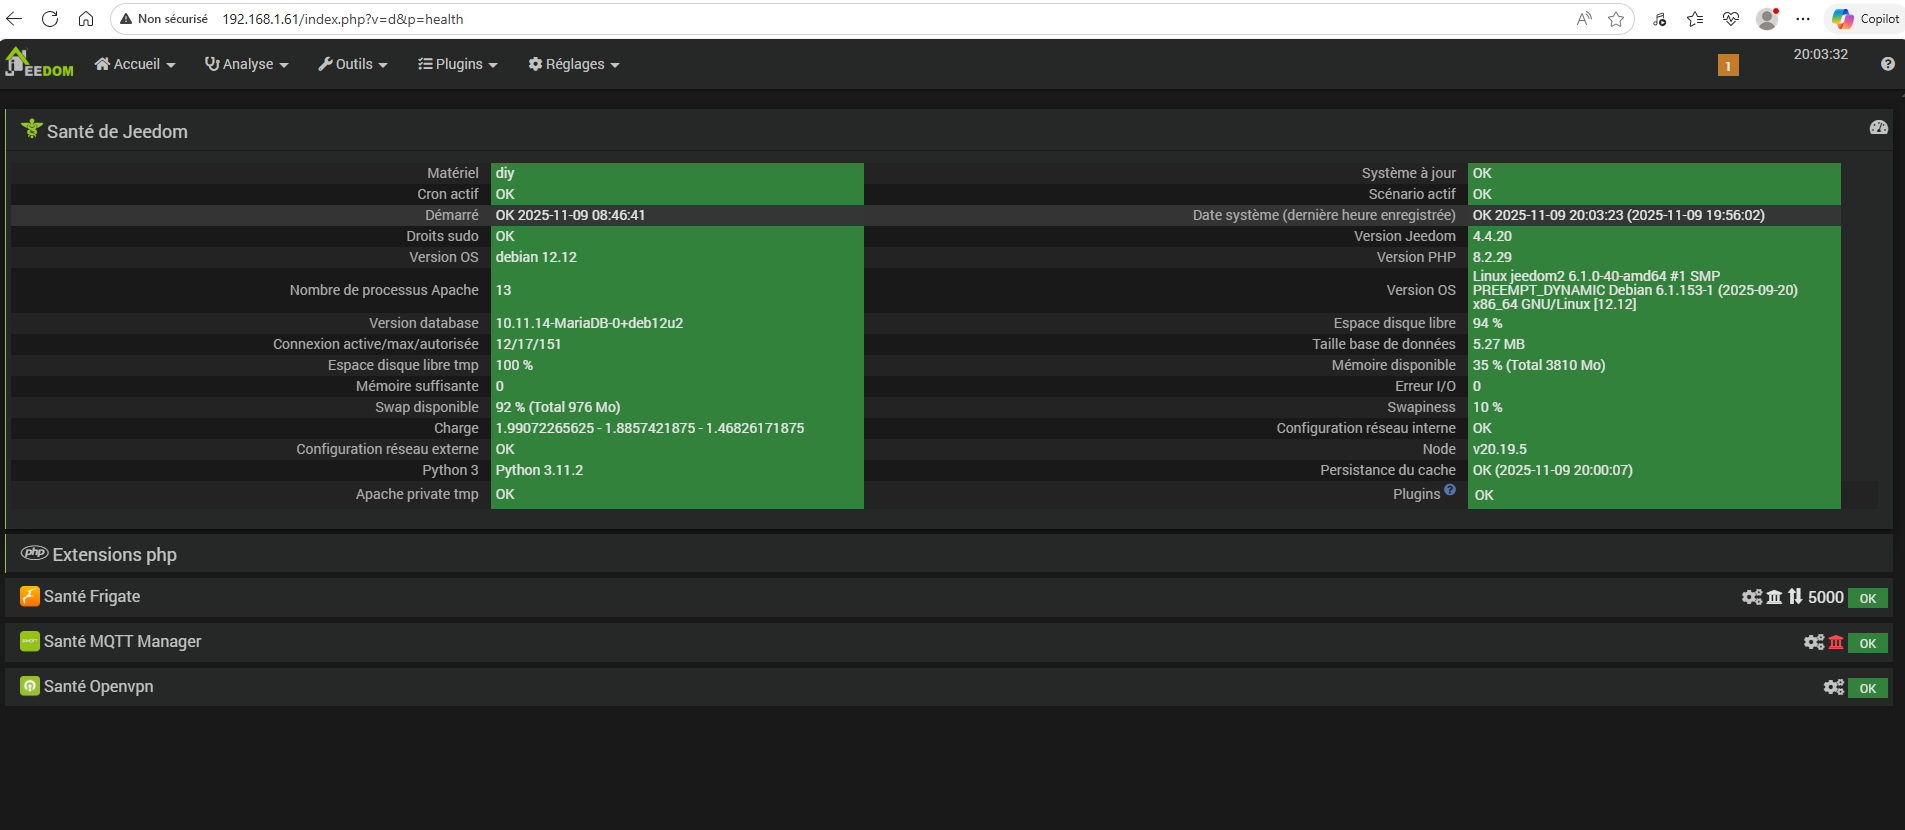Click the Frigate plugin icon
This screenshot has width=1905, height=830.
pos(30,596)
